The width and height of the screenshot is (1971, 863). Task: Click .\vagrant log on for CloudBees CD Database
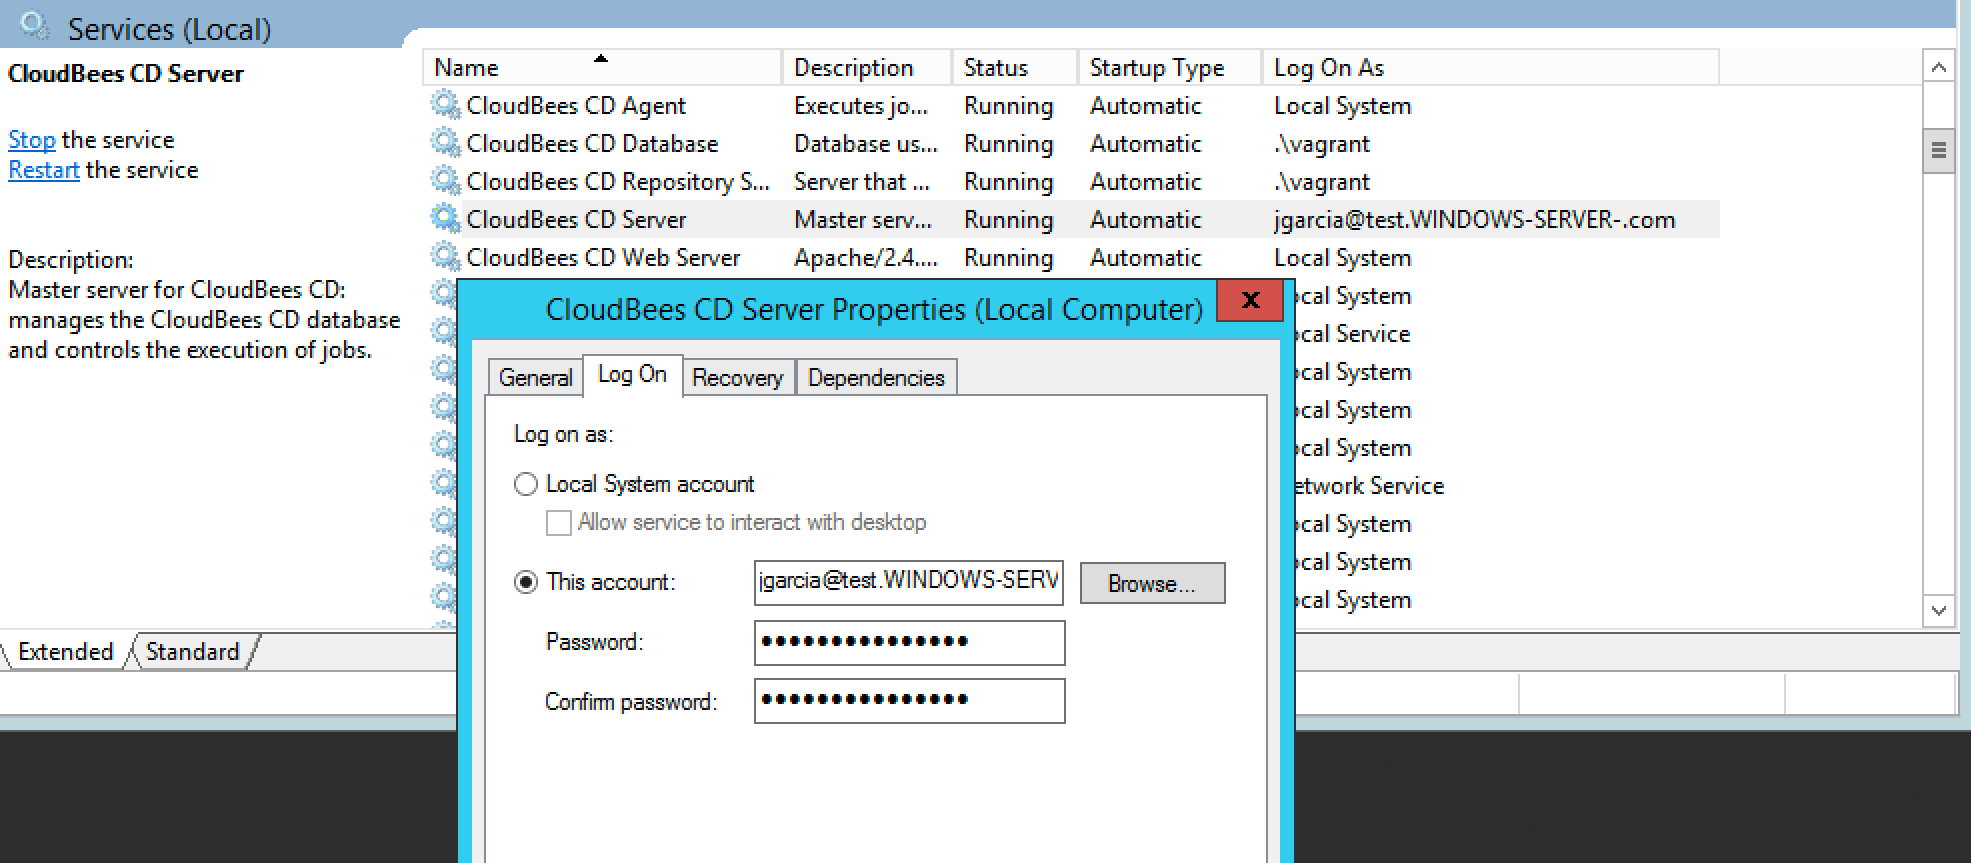coord(1322,143)
